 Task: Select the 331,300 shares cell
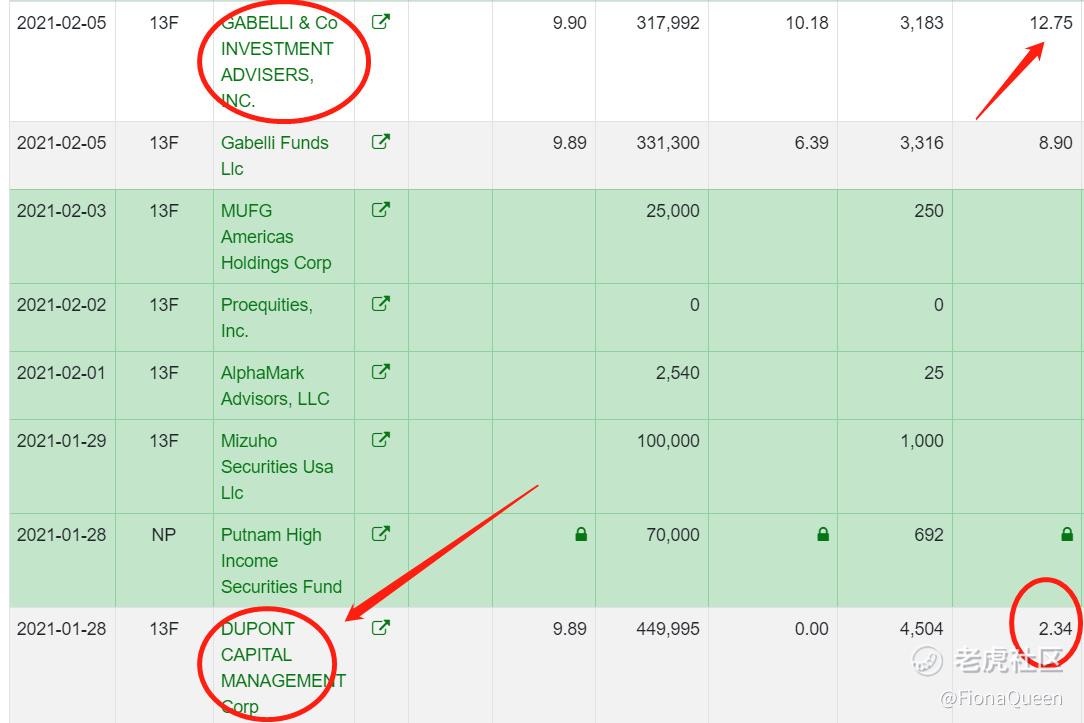[x=668, y=142]
